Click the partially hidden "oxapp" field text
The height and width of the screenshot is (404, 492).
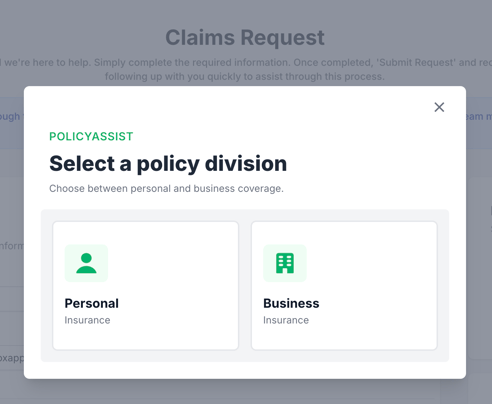click(12, 358)
